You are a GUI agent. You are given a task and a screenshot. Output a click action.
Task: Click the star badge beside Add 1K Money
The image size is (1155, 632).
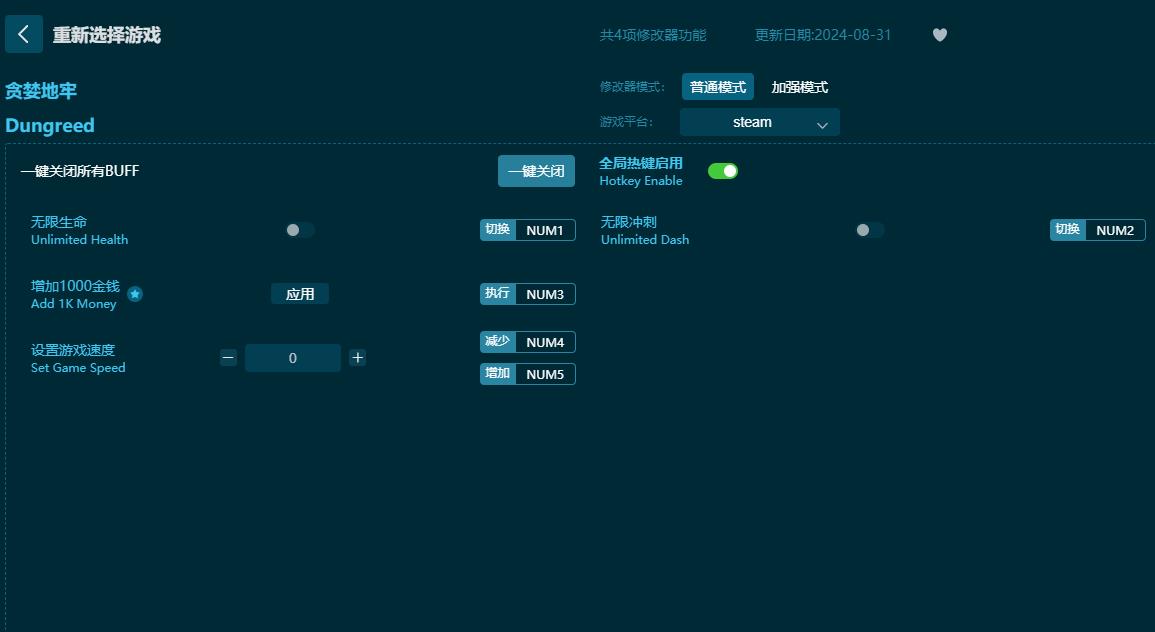point(135,294)
